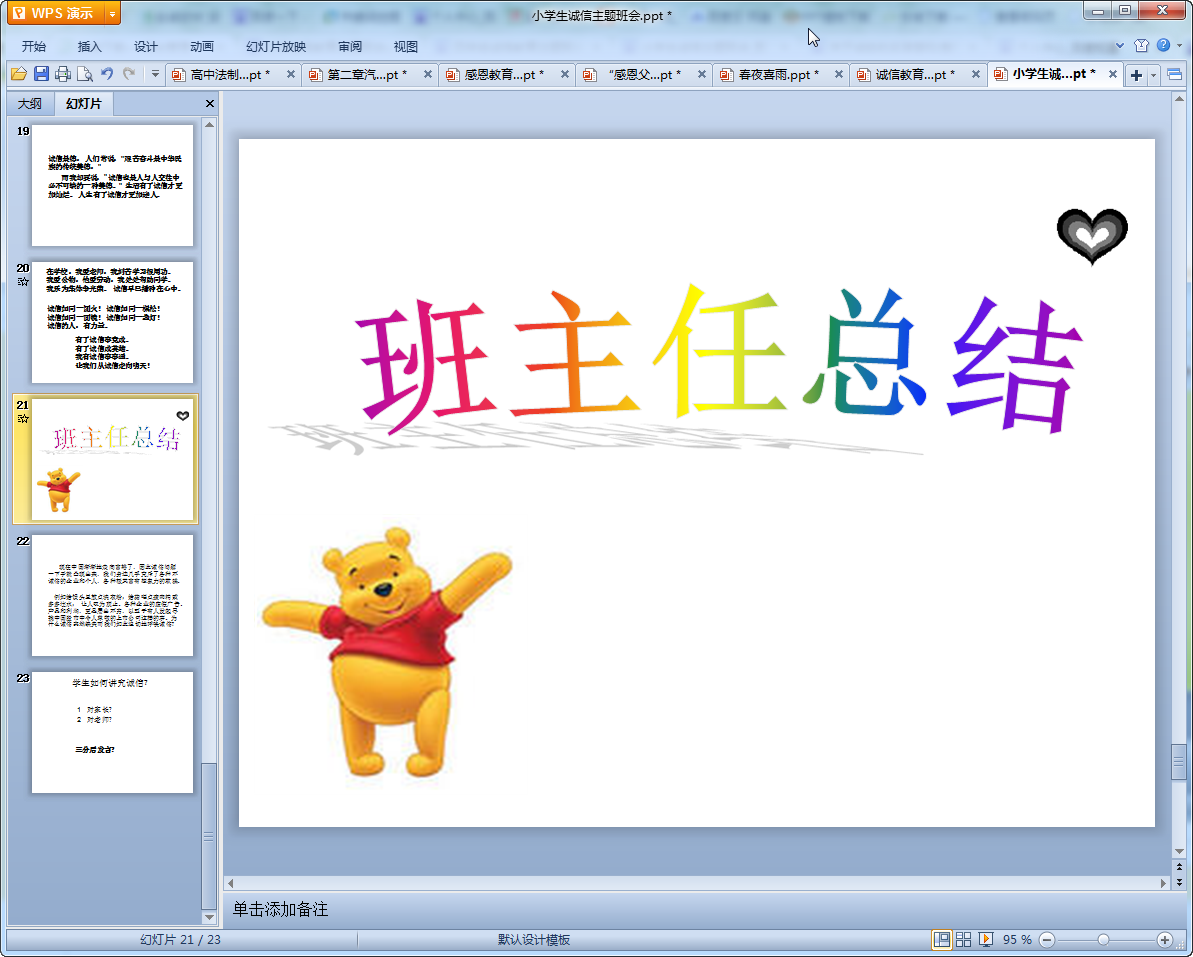Select slide 23 thumbnail
Screen dimensions: 1193x957
[x=113, y=732]
